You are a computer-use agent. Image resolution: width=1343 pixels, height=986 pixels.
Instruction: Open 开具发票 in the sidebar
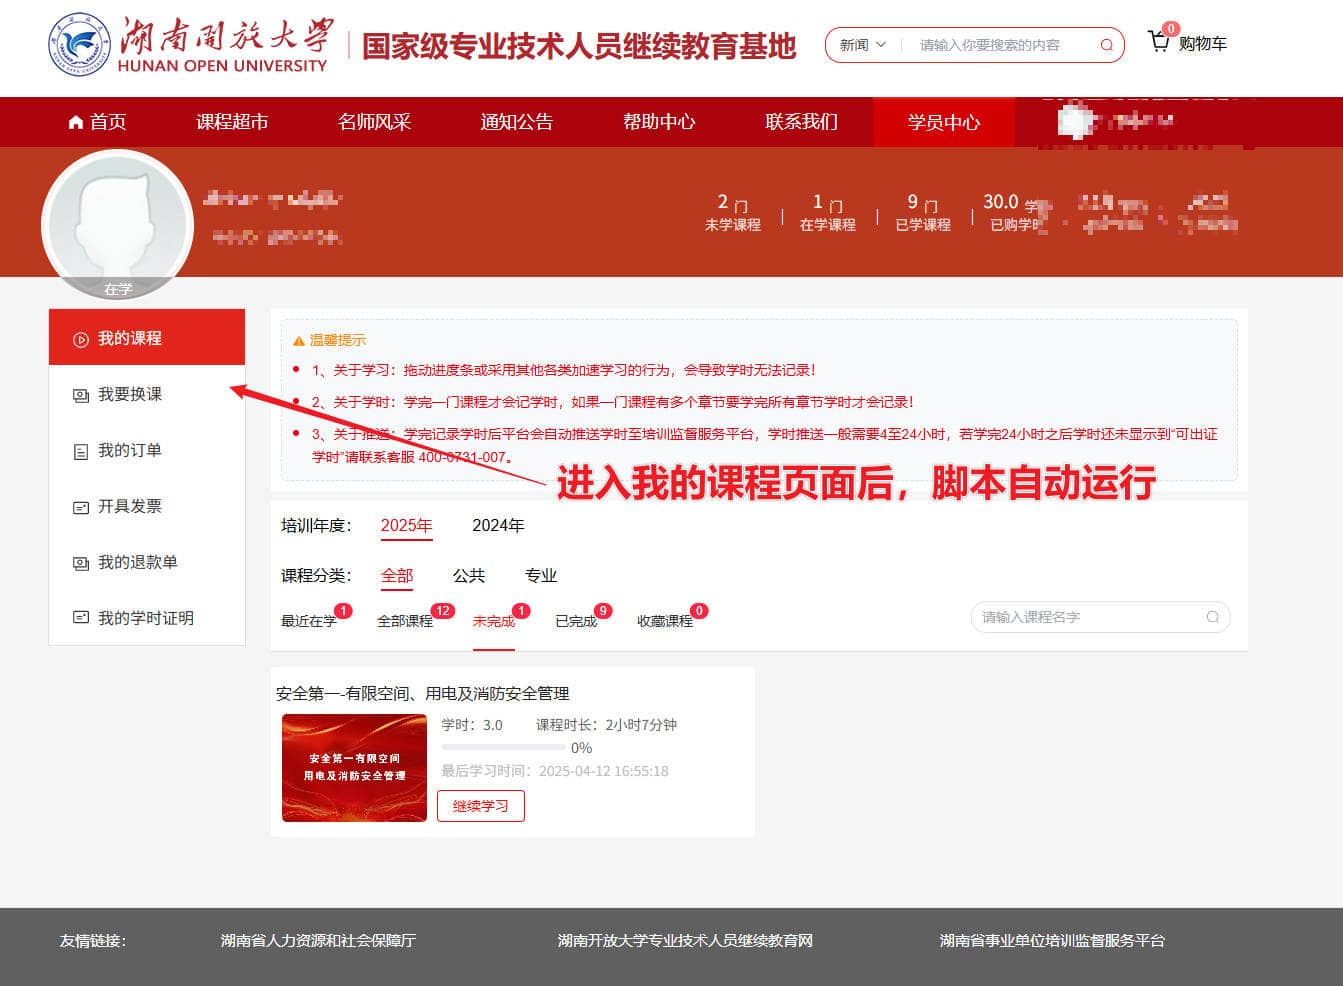point(129,506)
